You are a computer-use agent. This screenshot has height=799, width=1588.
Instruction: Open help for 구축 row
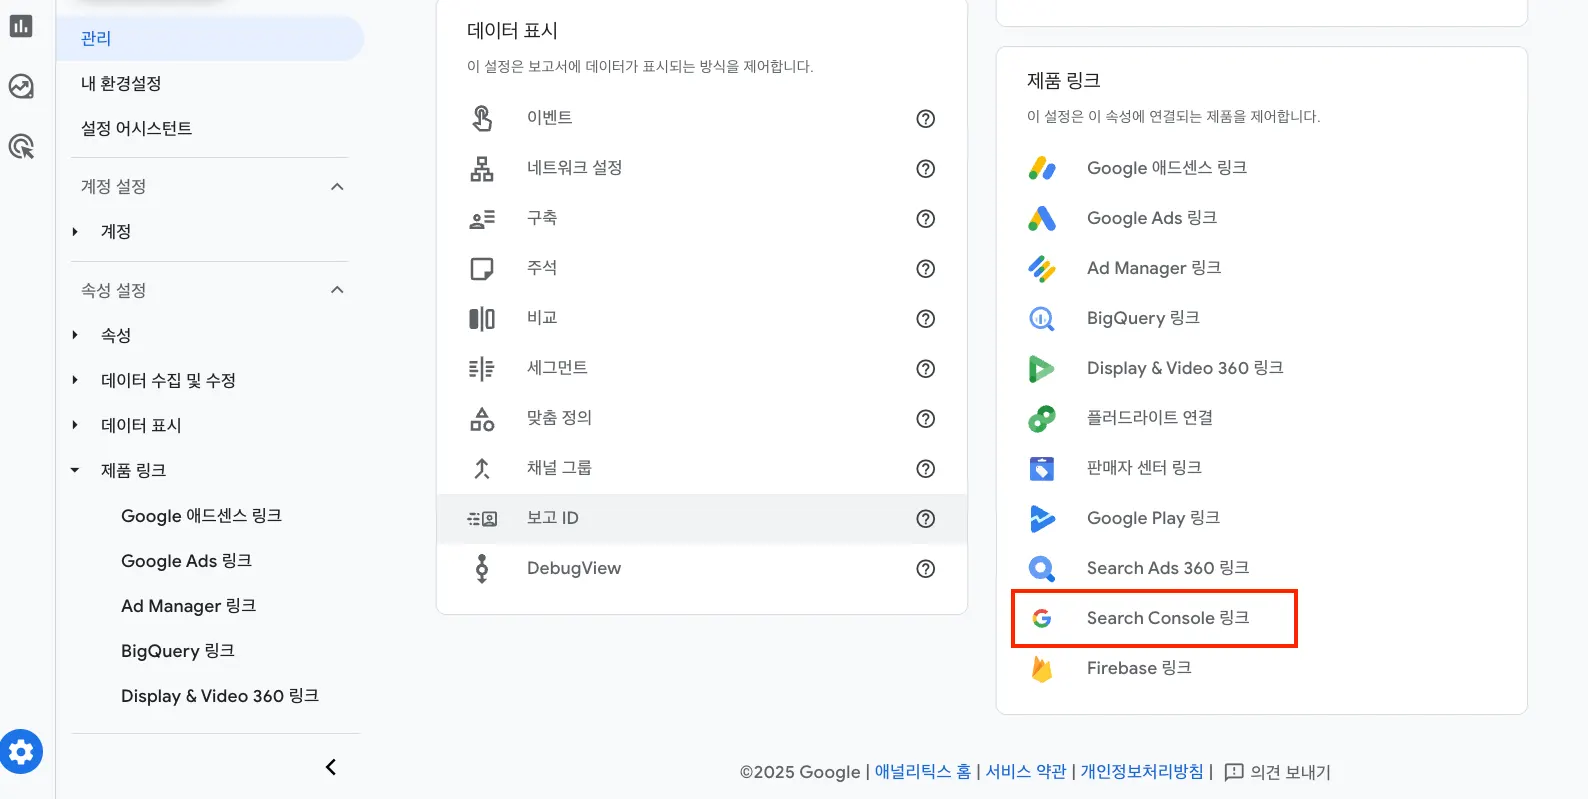point(926,218)
